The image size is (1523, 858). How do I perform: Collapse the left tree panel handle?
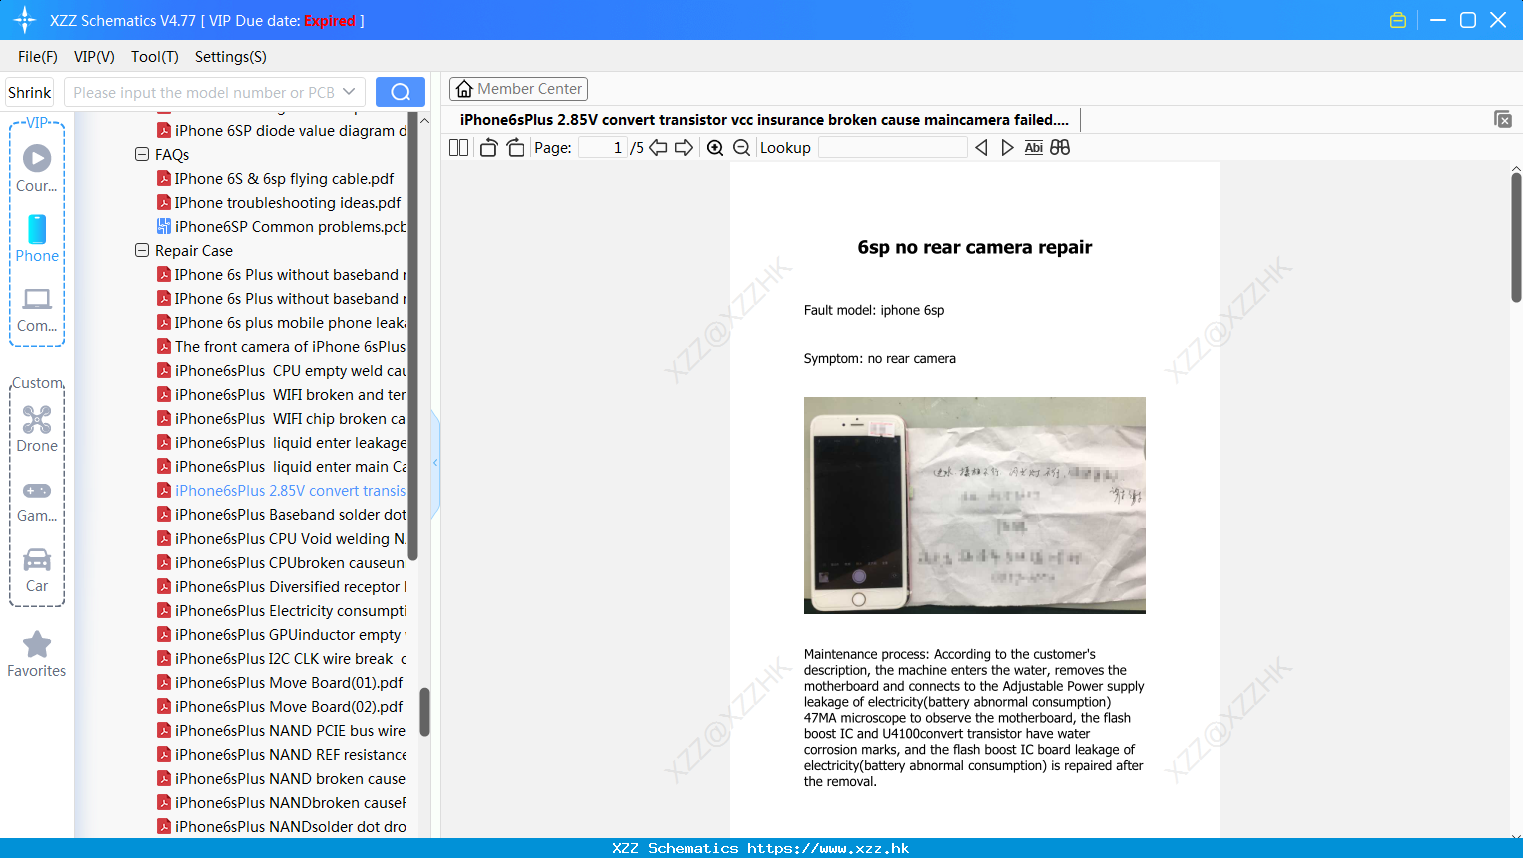click(435, 463)
